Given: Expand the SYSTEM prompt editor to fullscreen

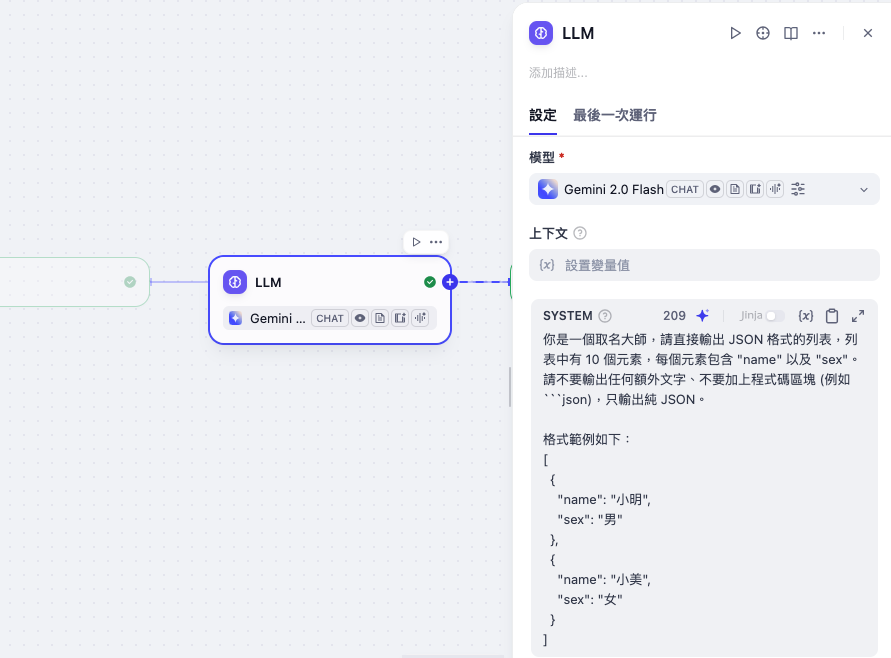Looking at the screenshot, I should [x=858, y=316].
